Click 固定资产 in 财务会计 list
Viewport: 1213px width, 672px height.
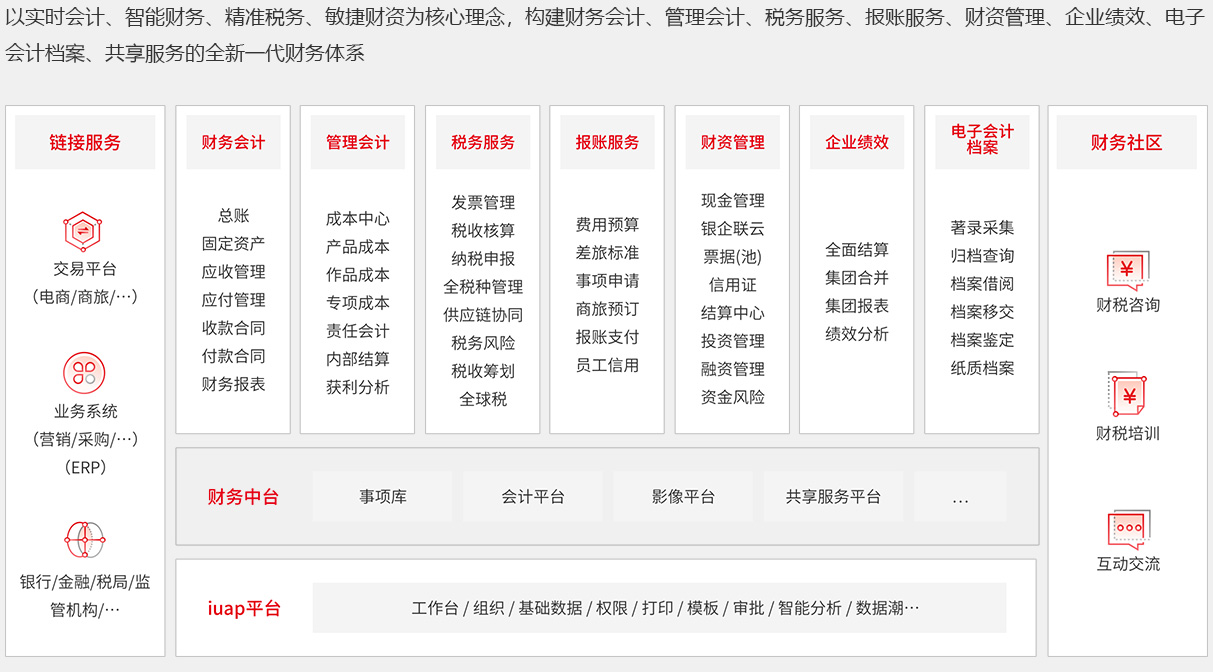click(x=233, y=243)
